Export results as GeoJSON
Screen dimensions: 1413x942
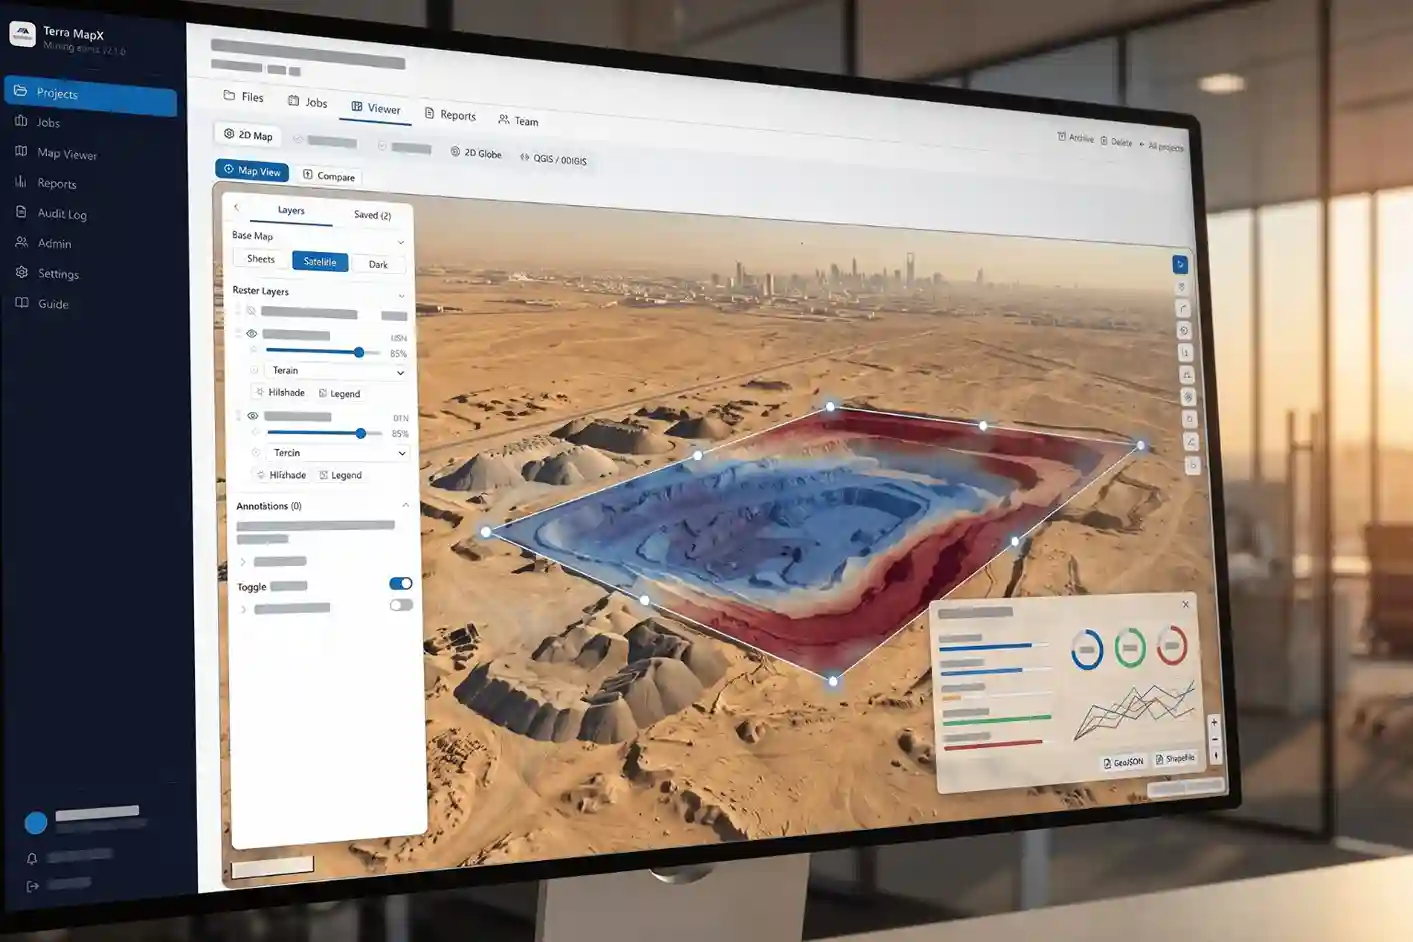(x=1124, y=762)
